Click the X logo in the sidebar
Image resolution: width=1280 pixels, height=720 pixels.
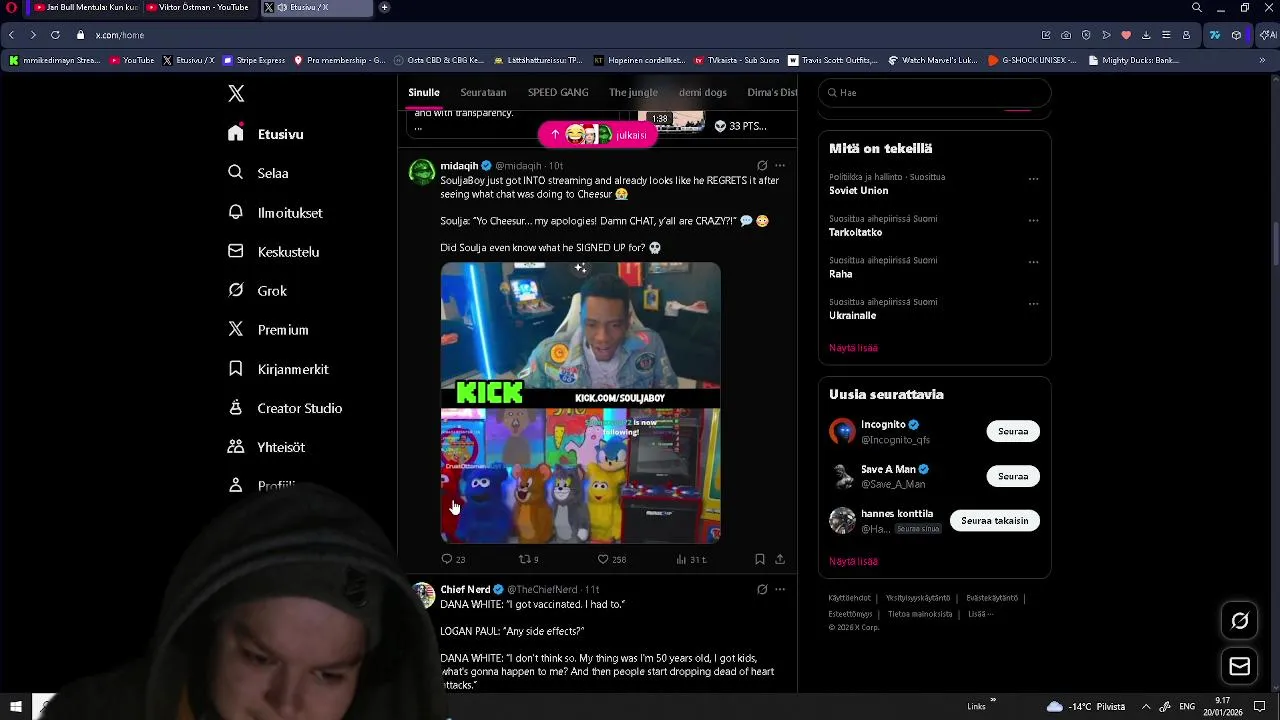(236, 93)
